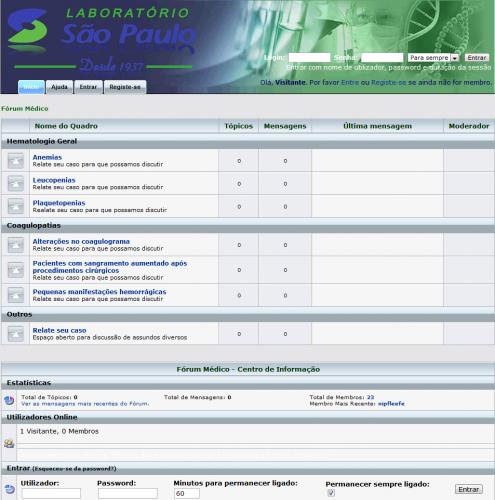This screenshot has height=500, width=495.
Task: Open the Ajuda tab
Action: click(59, 87)
